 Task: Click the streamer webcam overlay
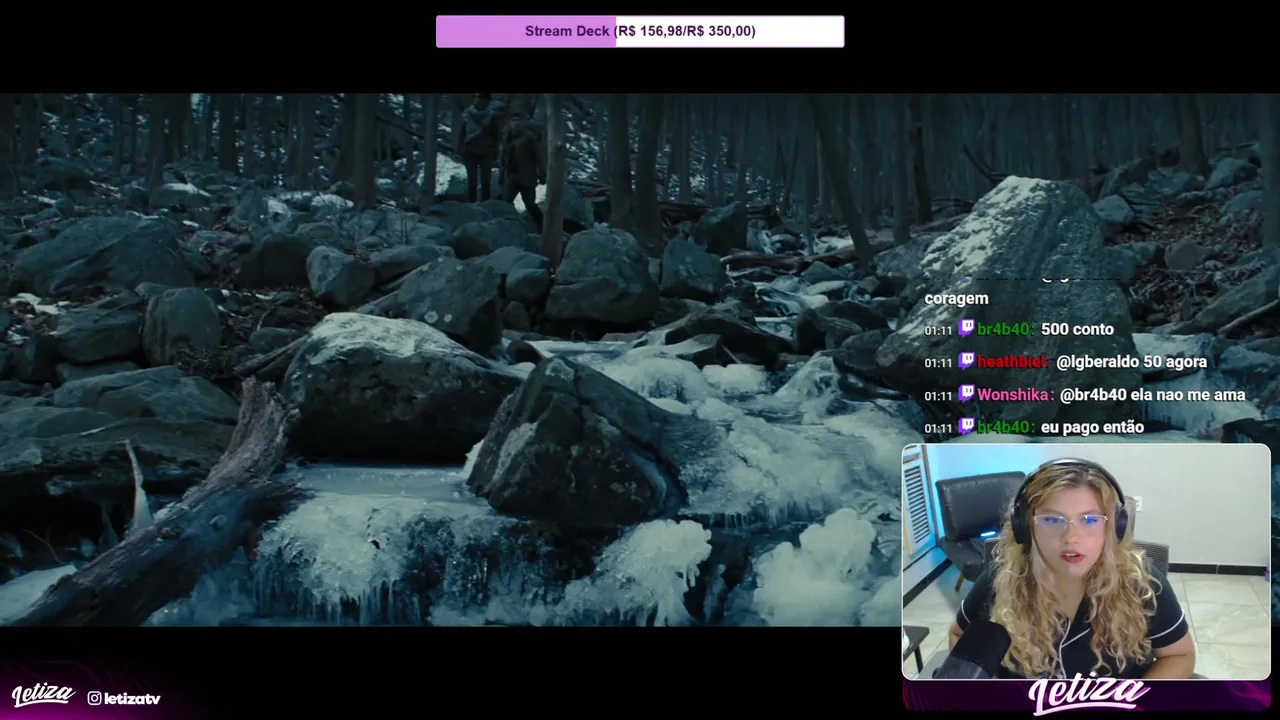1086,562
